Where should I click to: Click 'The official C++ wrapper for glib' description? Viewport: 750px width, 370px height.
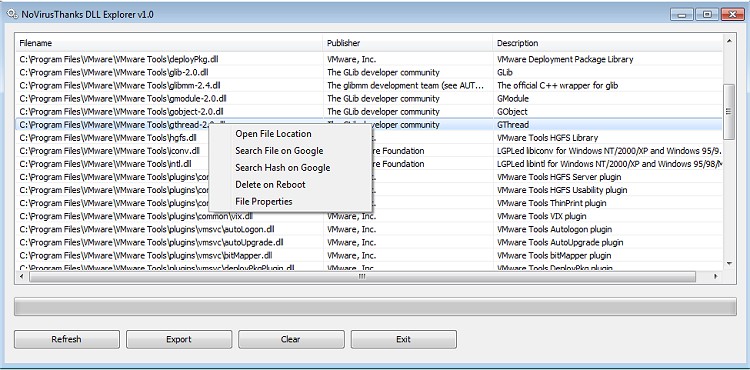pyautogui.click(x=558, y=86)
